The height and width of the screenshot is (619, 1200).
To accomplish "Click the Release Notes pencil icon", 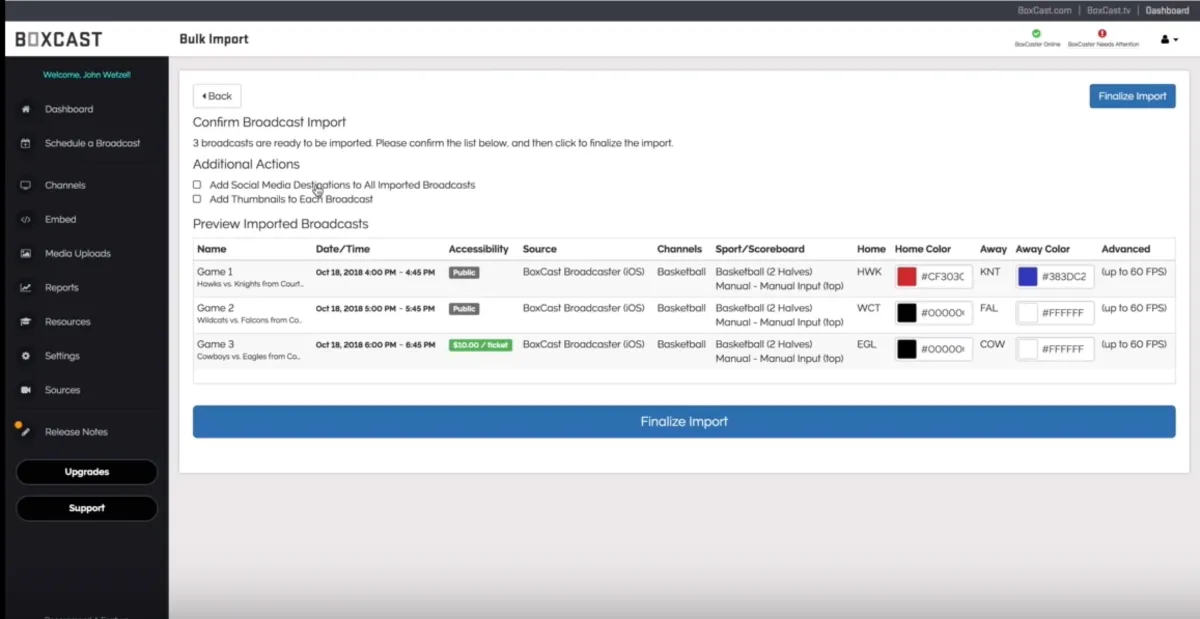I will (25, 432).
